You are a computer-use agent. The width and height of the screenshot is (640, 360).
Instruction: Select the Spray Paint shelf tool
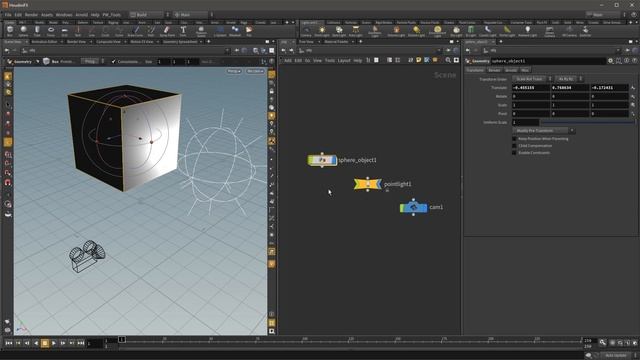click(167, 31)
